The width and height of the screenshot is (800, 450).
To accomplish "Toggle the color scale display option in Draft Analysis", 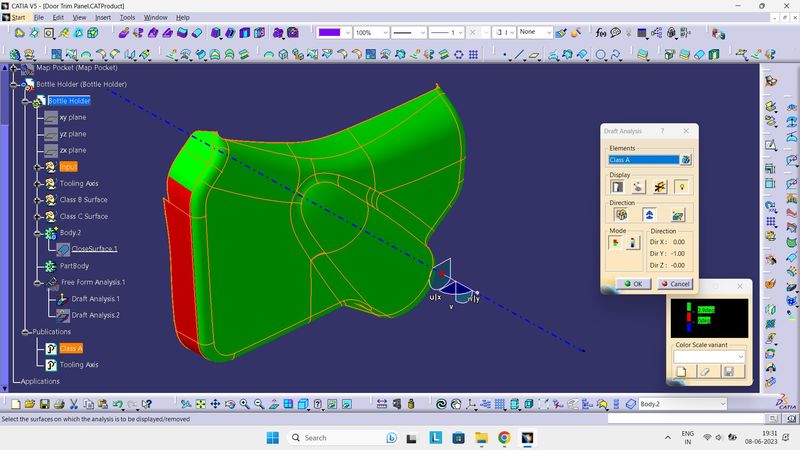I will click(617, 187).
